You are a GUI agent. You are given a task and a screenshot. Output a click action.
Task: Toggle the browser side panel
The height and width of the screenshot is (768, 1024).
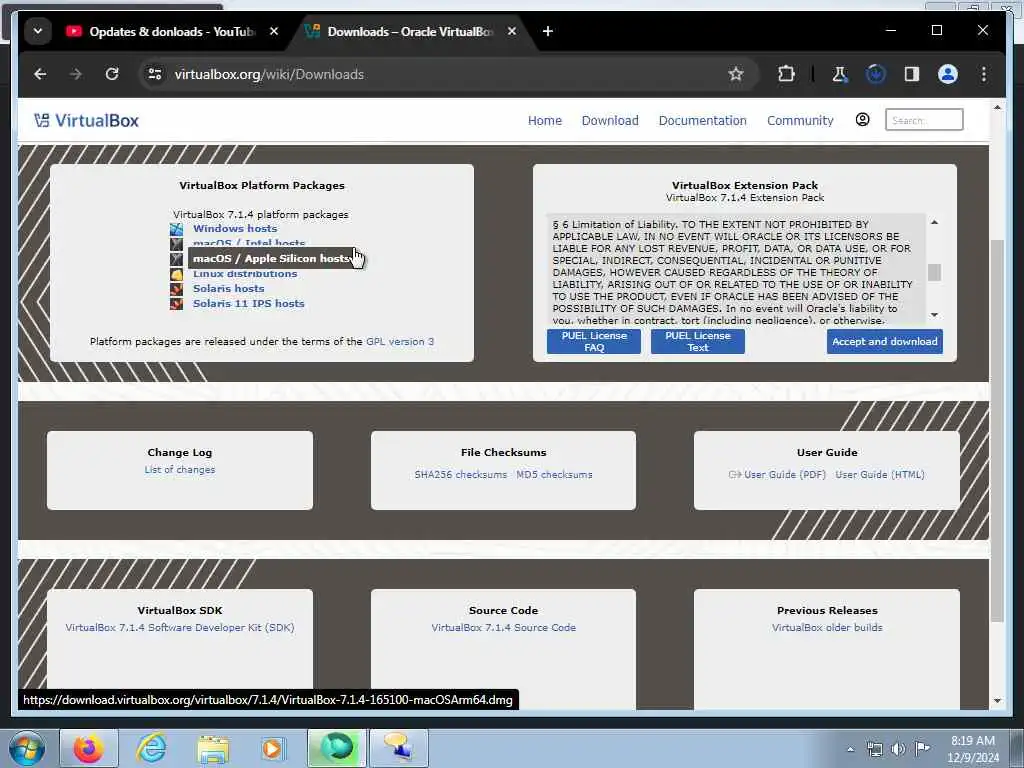click(912, 74)
